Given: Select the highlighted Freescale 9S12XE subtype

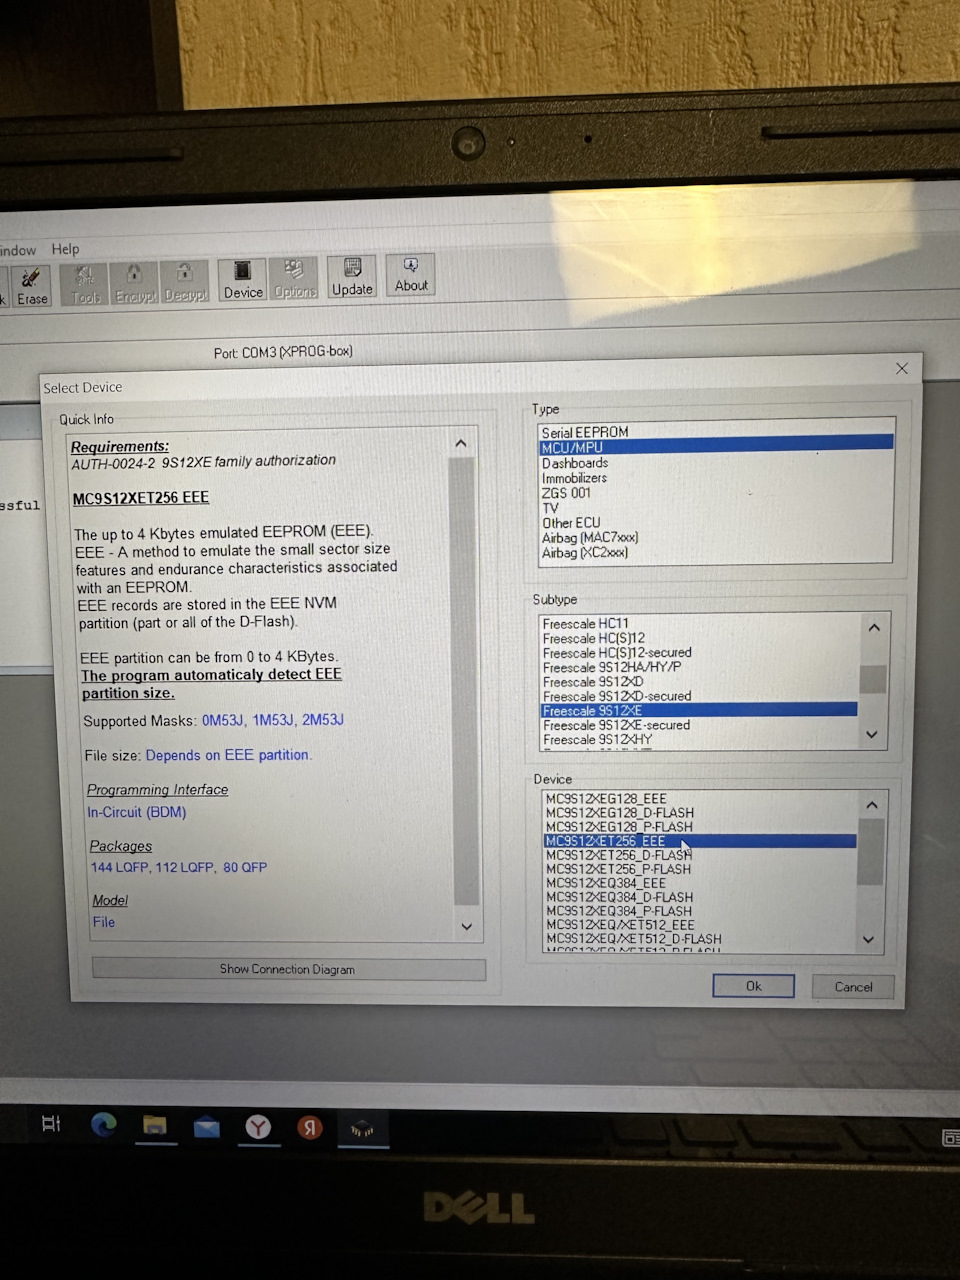Looking at the screenshot, I should tap(699, 711).
